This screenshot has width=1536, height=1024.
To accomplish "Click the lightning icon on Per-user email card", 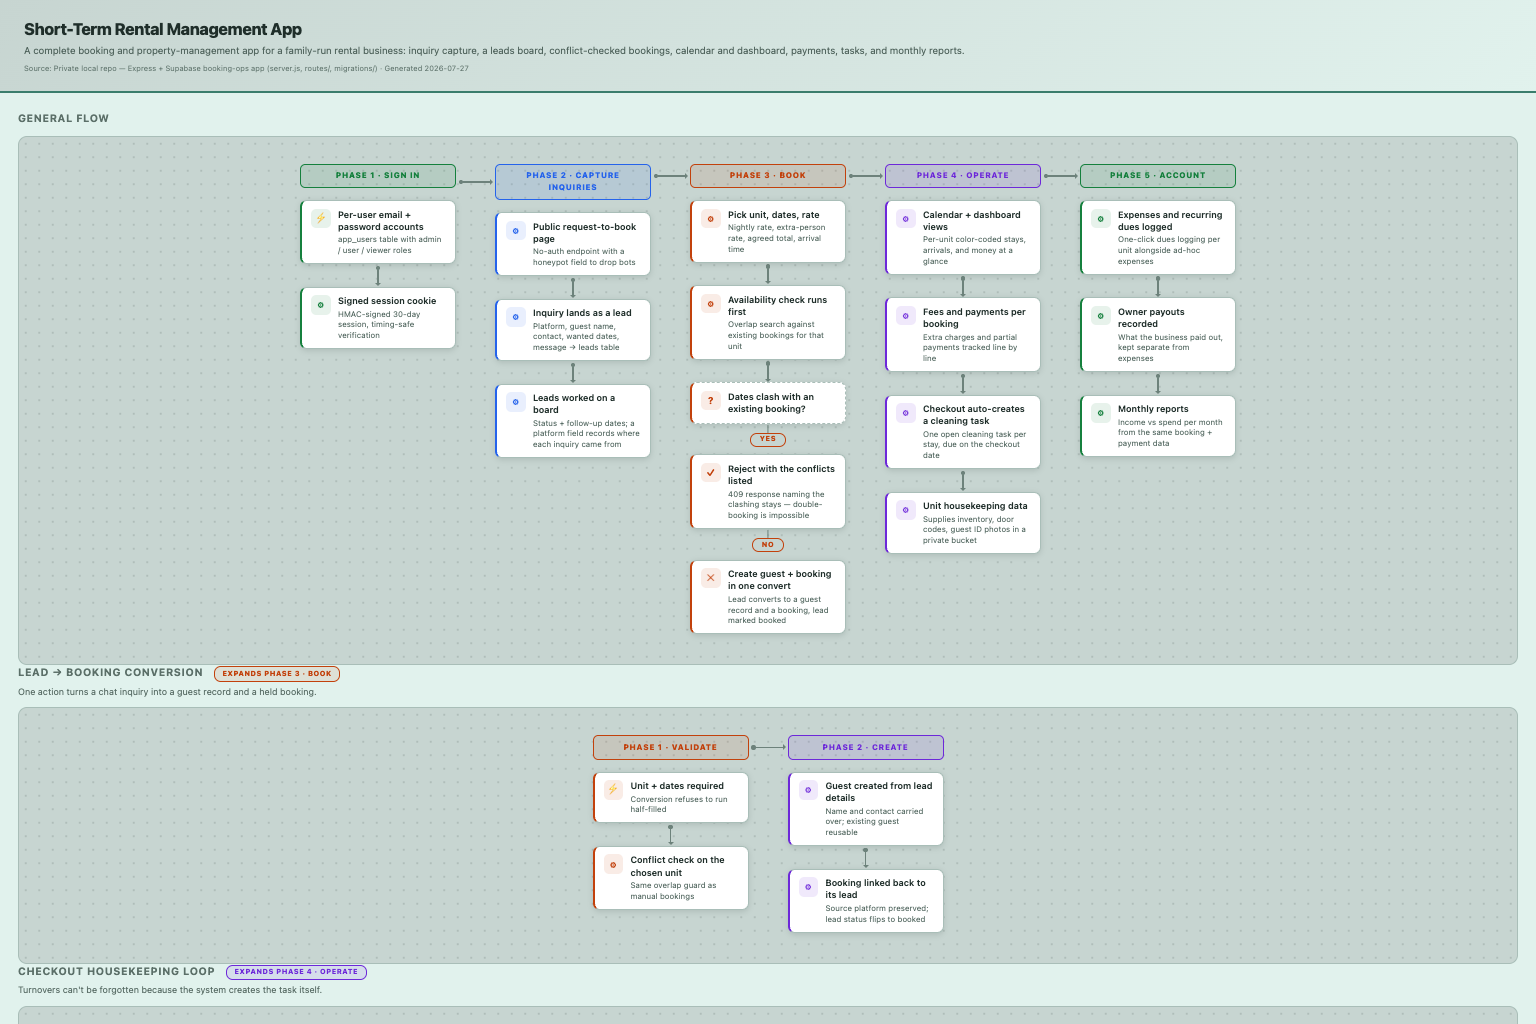I will tap(321, 218).
